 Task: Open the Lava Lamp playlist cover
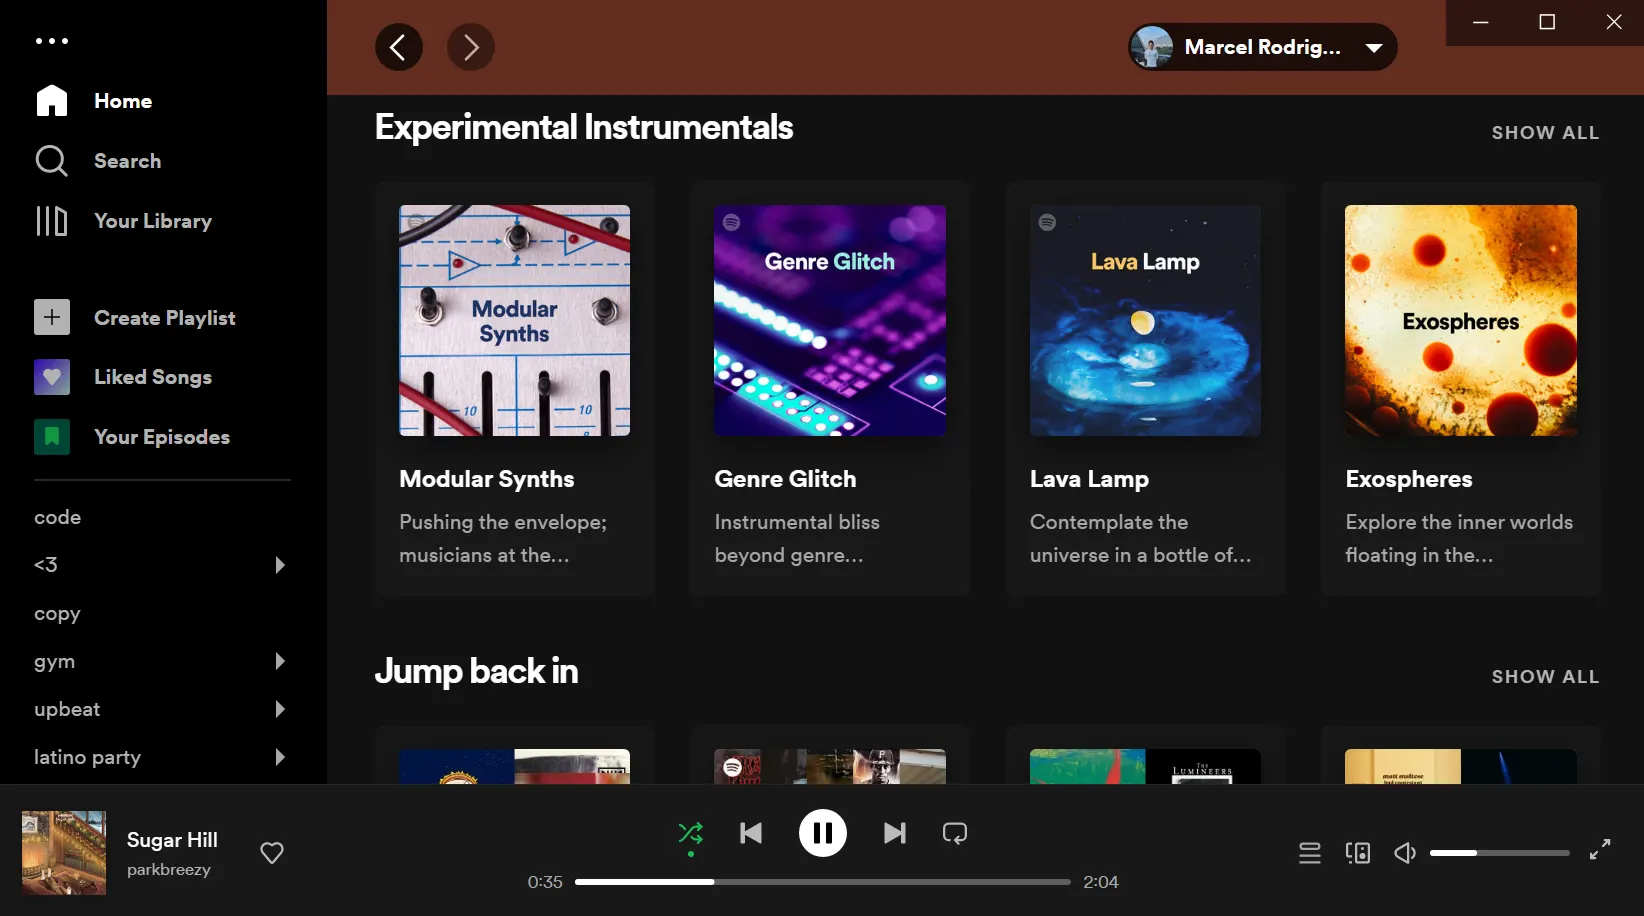tap(1146, 320)
